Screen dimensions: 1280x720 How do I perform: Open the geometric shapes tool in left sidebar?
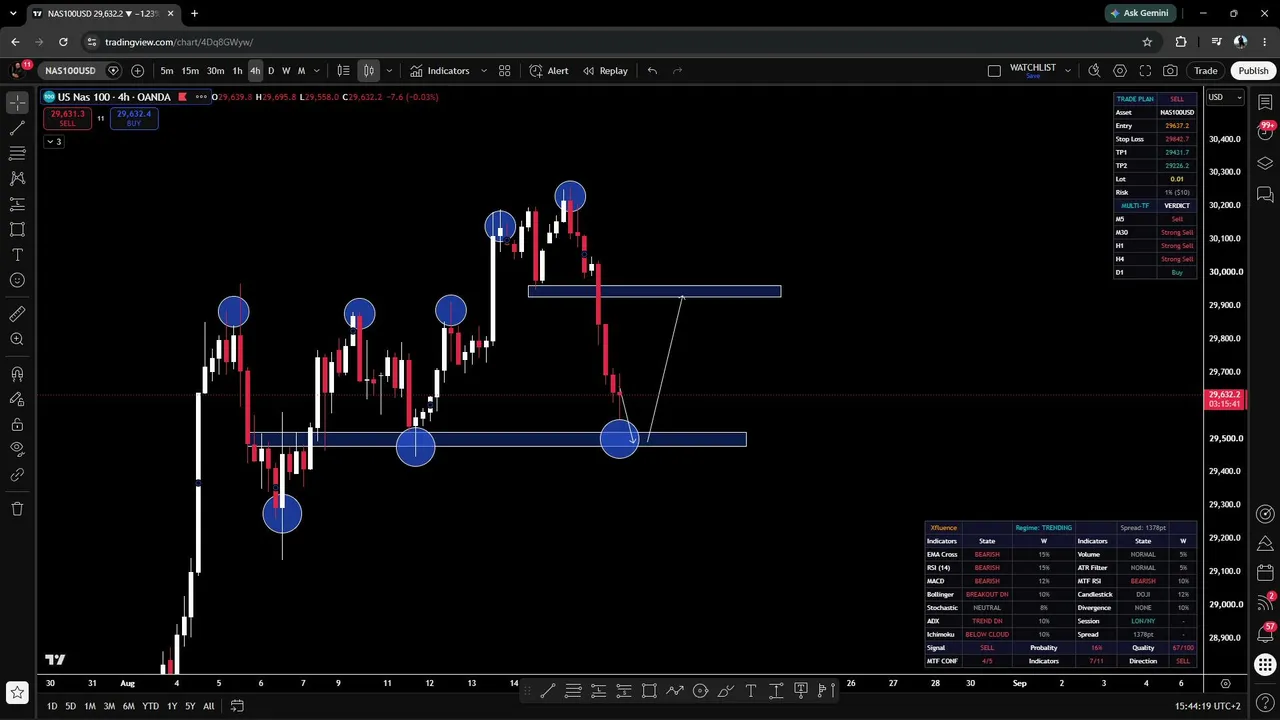(17, 229)
